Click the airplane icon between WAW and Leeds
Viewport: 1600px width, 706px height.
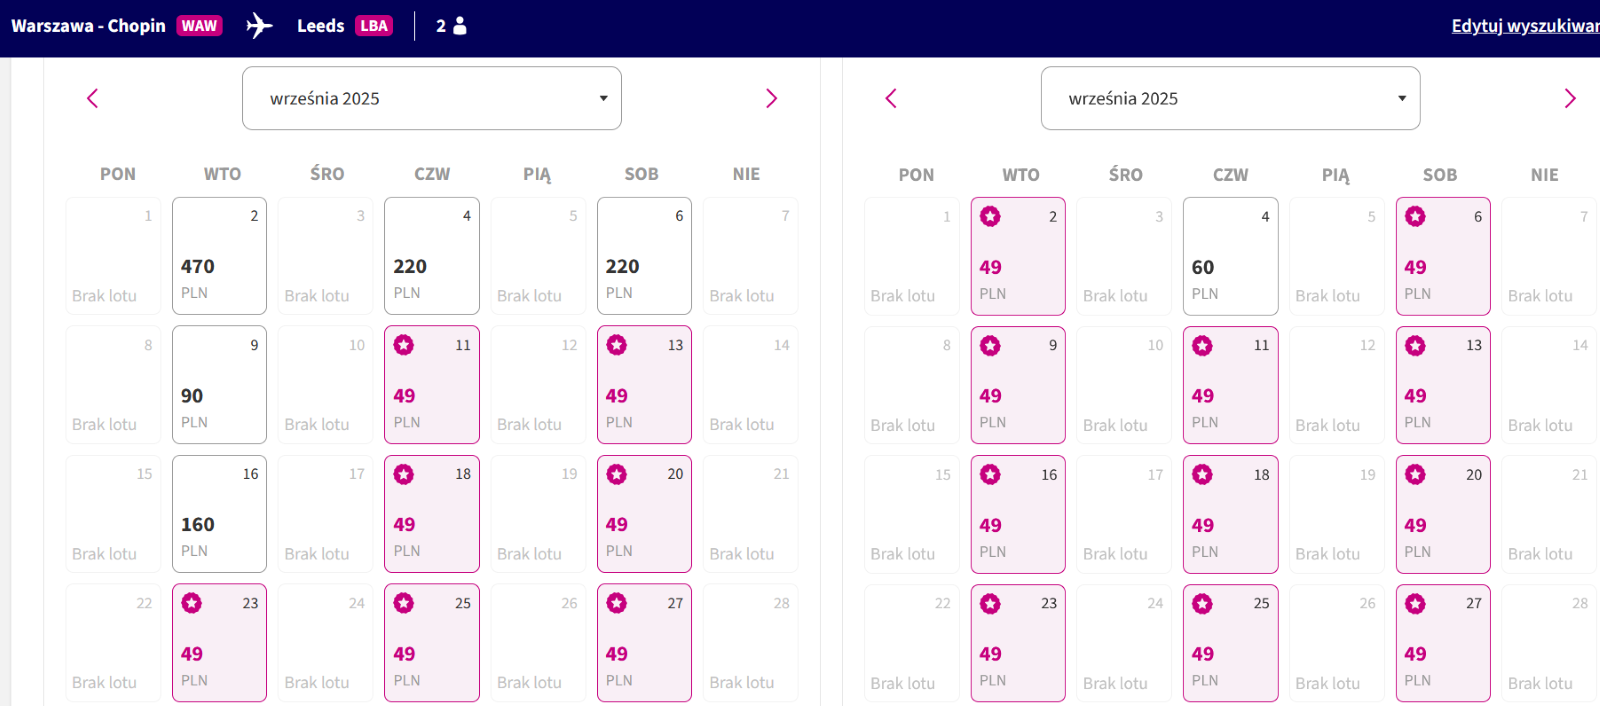[x=259, y=26]
